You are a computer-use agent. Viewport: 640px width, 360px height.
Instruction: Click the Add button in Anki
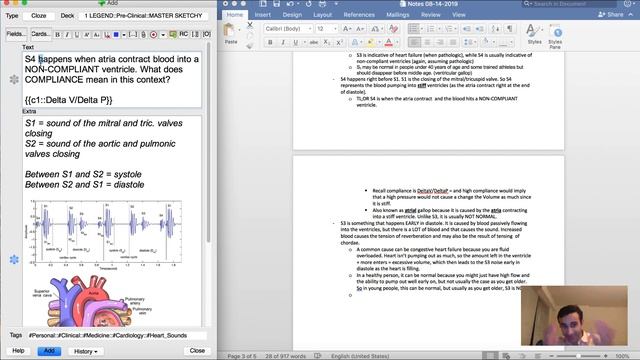tap(49, 351)
